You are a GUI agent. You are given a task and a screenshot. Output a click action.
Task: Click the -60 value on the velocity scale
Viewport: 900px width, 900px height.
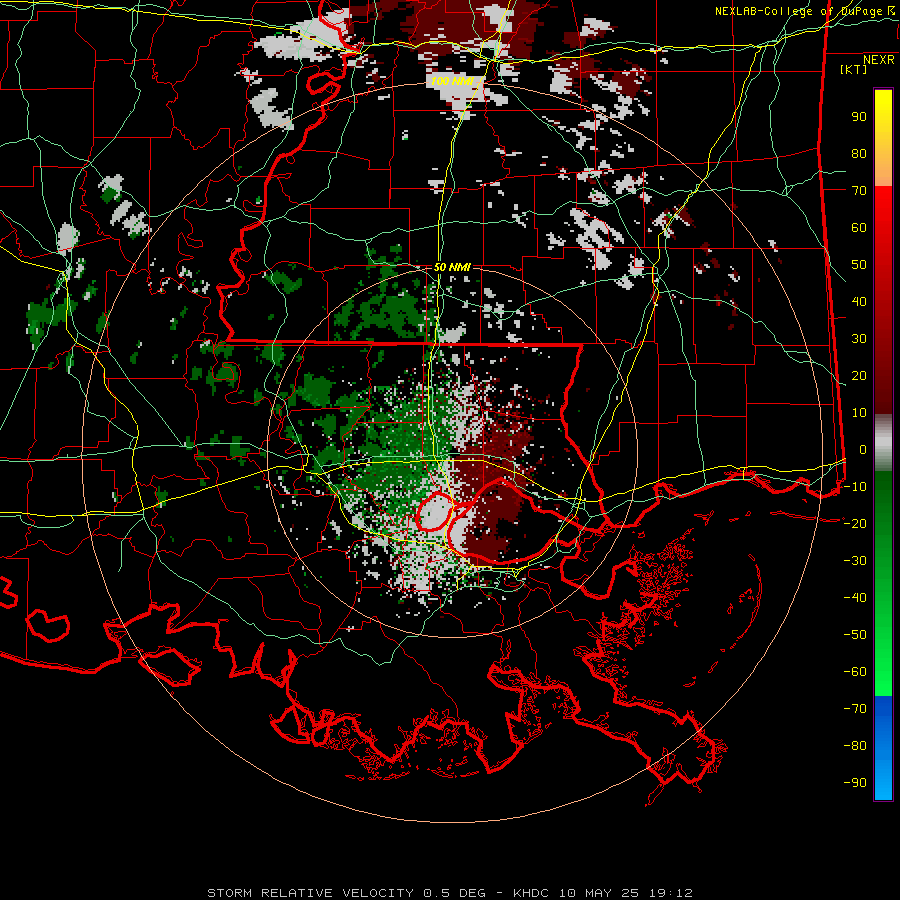point(855,672)
